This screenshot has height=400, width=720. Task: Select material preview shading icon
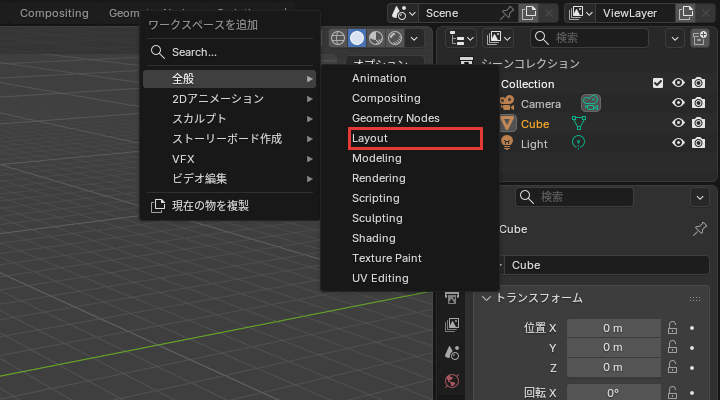pyautogui.click(x=376, y=38)
